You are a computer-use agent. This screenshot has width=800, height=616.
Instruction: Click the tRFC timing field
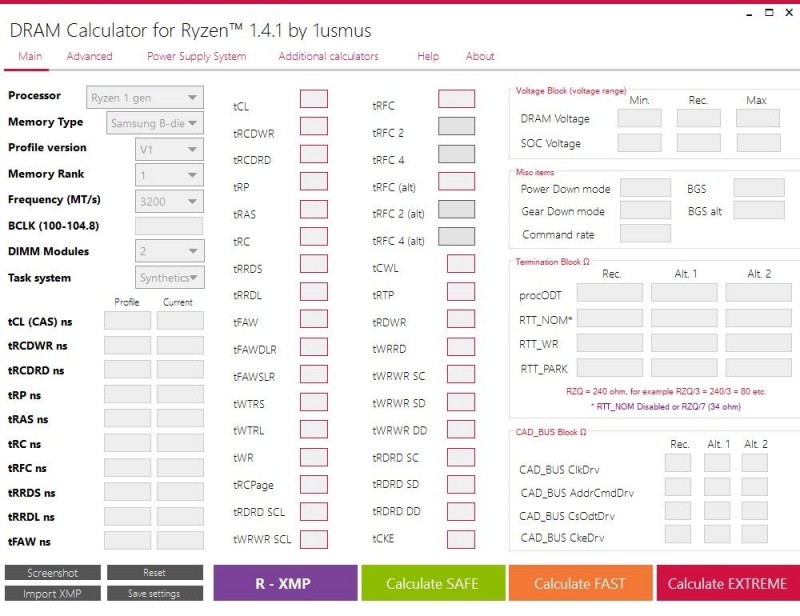point(457,98)
